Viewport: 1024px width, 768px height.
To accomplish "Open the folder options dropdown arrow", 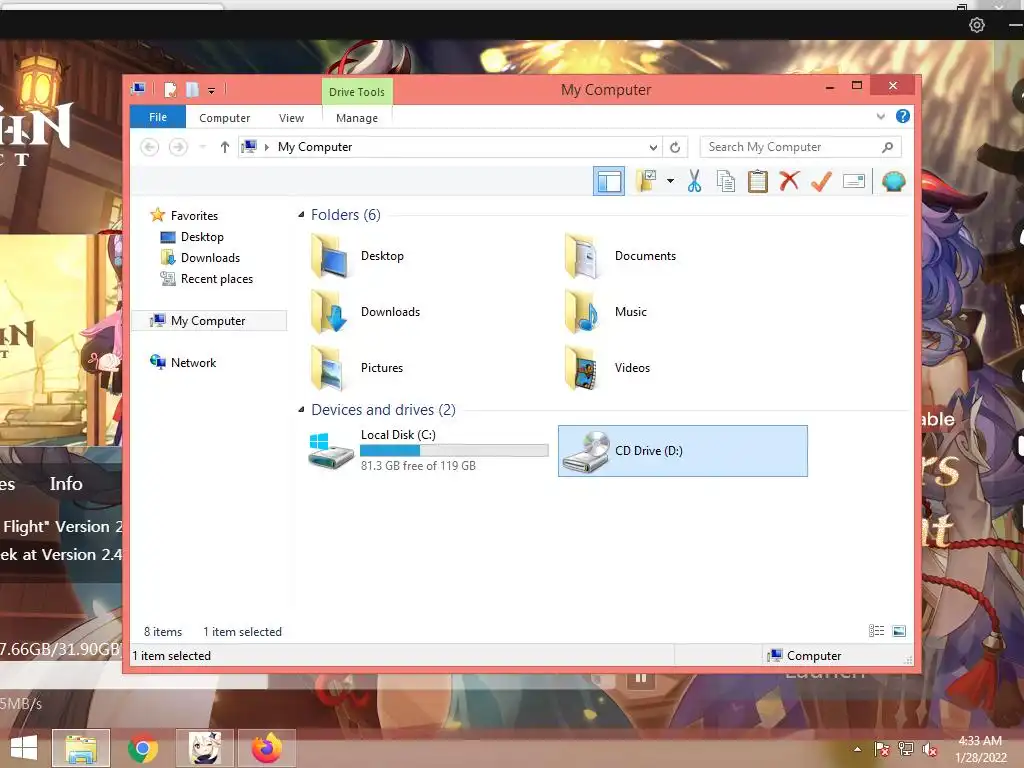I will point(670,181).
